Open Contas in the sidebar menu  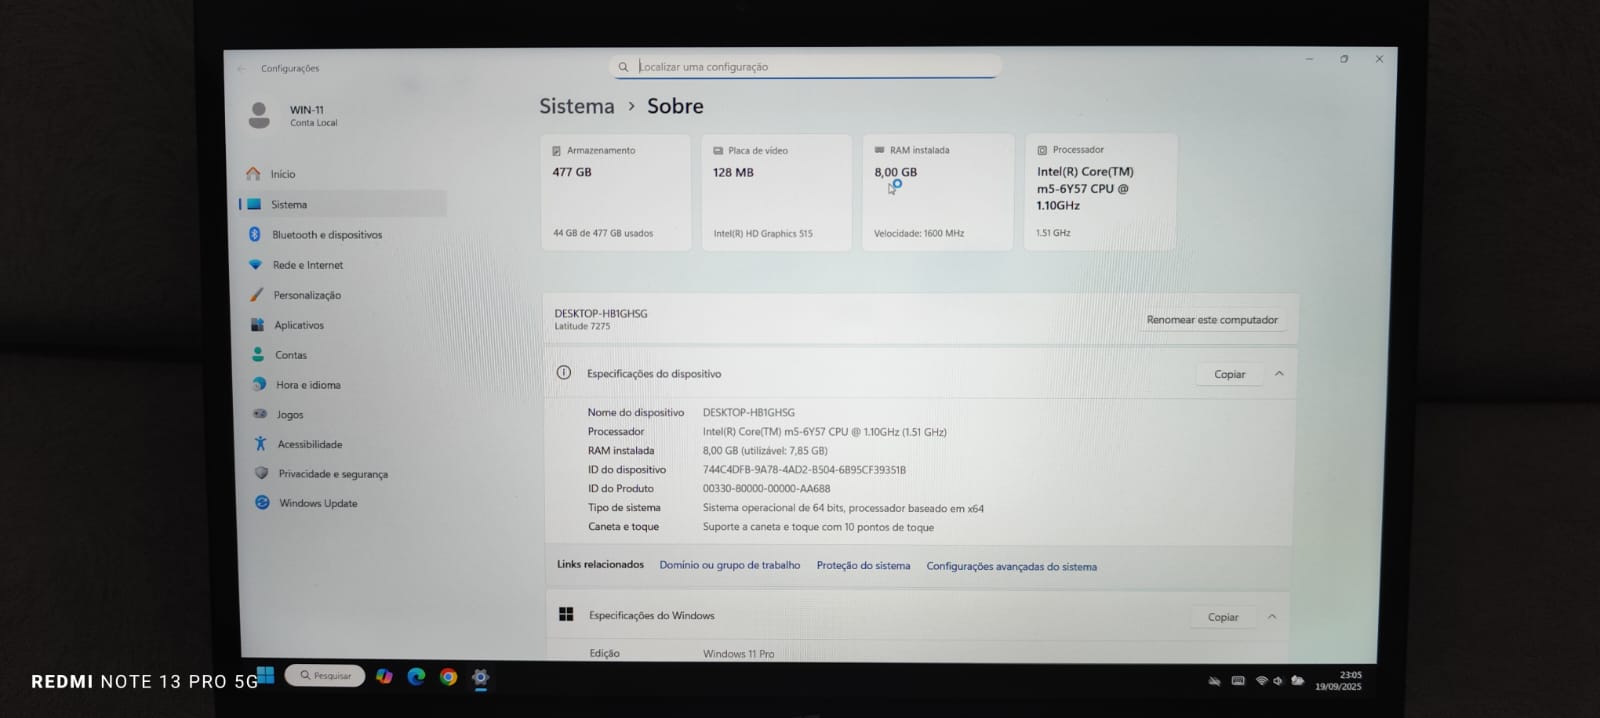pyautogui.click(x=290, y=355)
